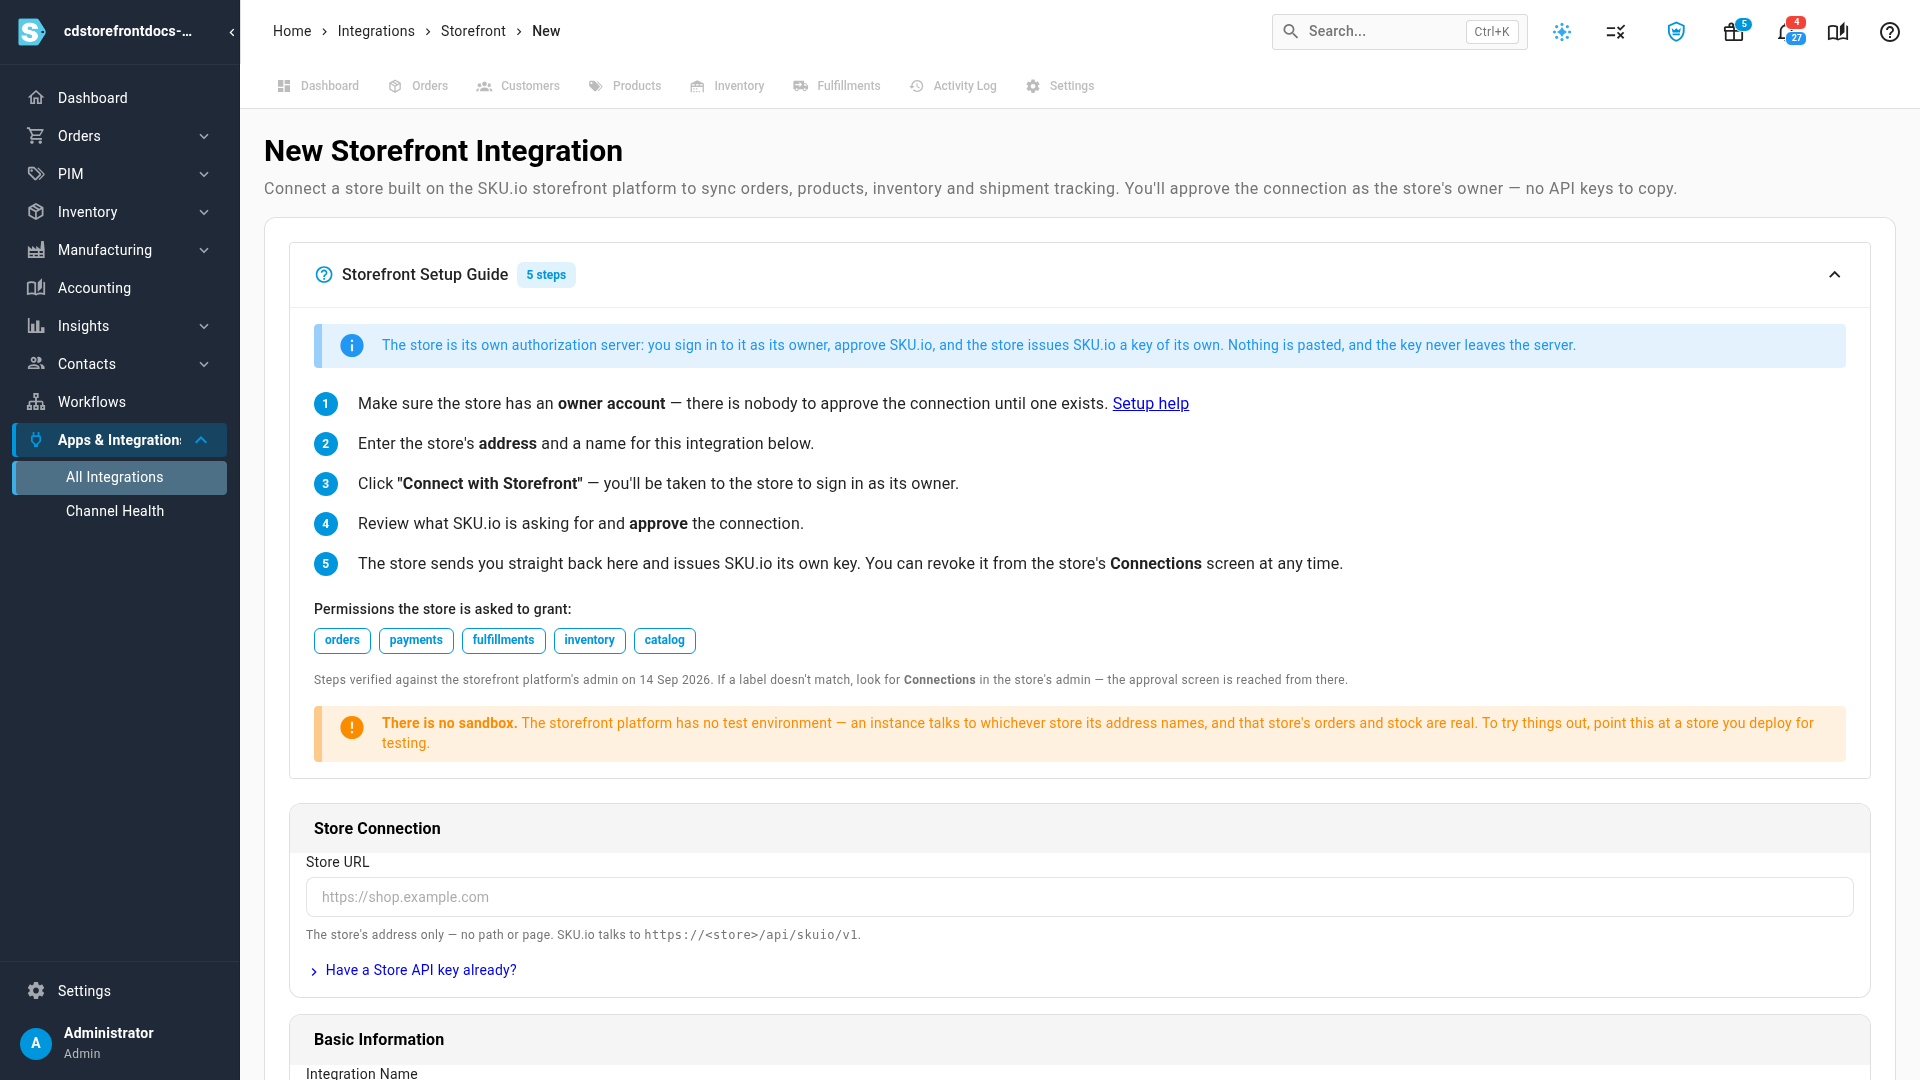
Task: Click the Dashboard home icon in sidebar
Action: coord(36,98)
